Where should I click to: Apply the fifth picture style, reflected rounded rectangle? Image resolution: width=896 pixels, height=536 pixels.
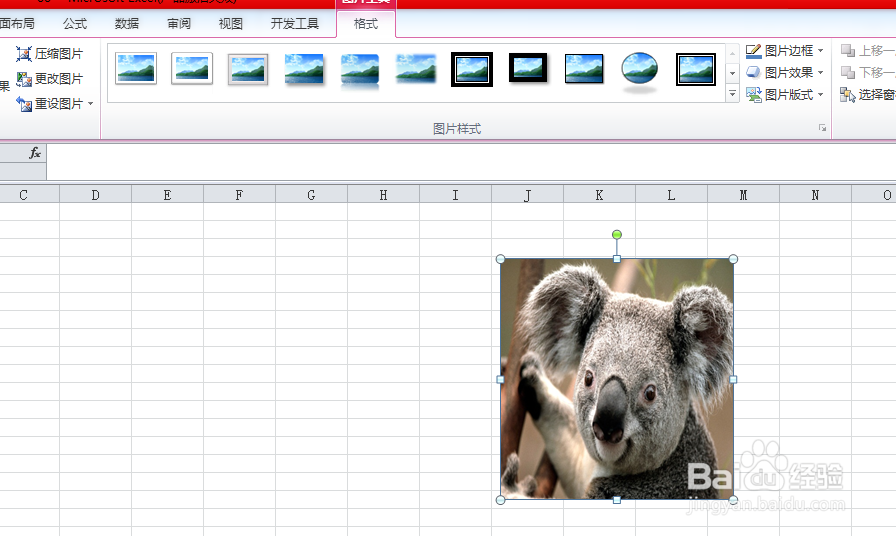coord(359,71)
